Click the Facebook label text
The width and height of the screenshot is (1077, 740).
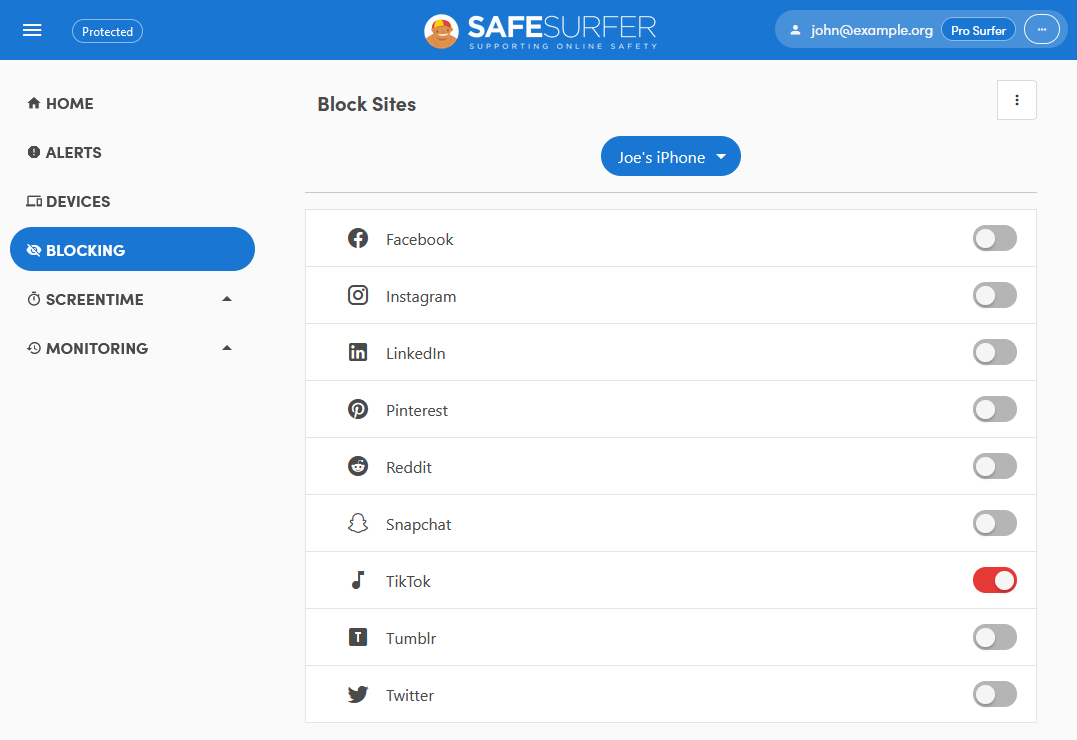tap(420, 239)
